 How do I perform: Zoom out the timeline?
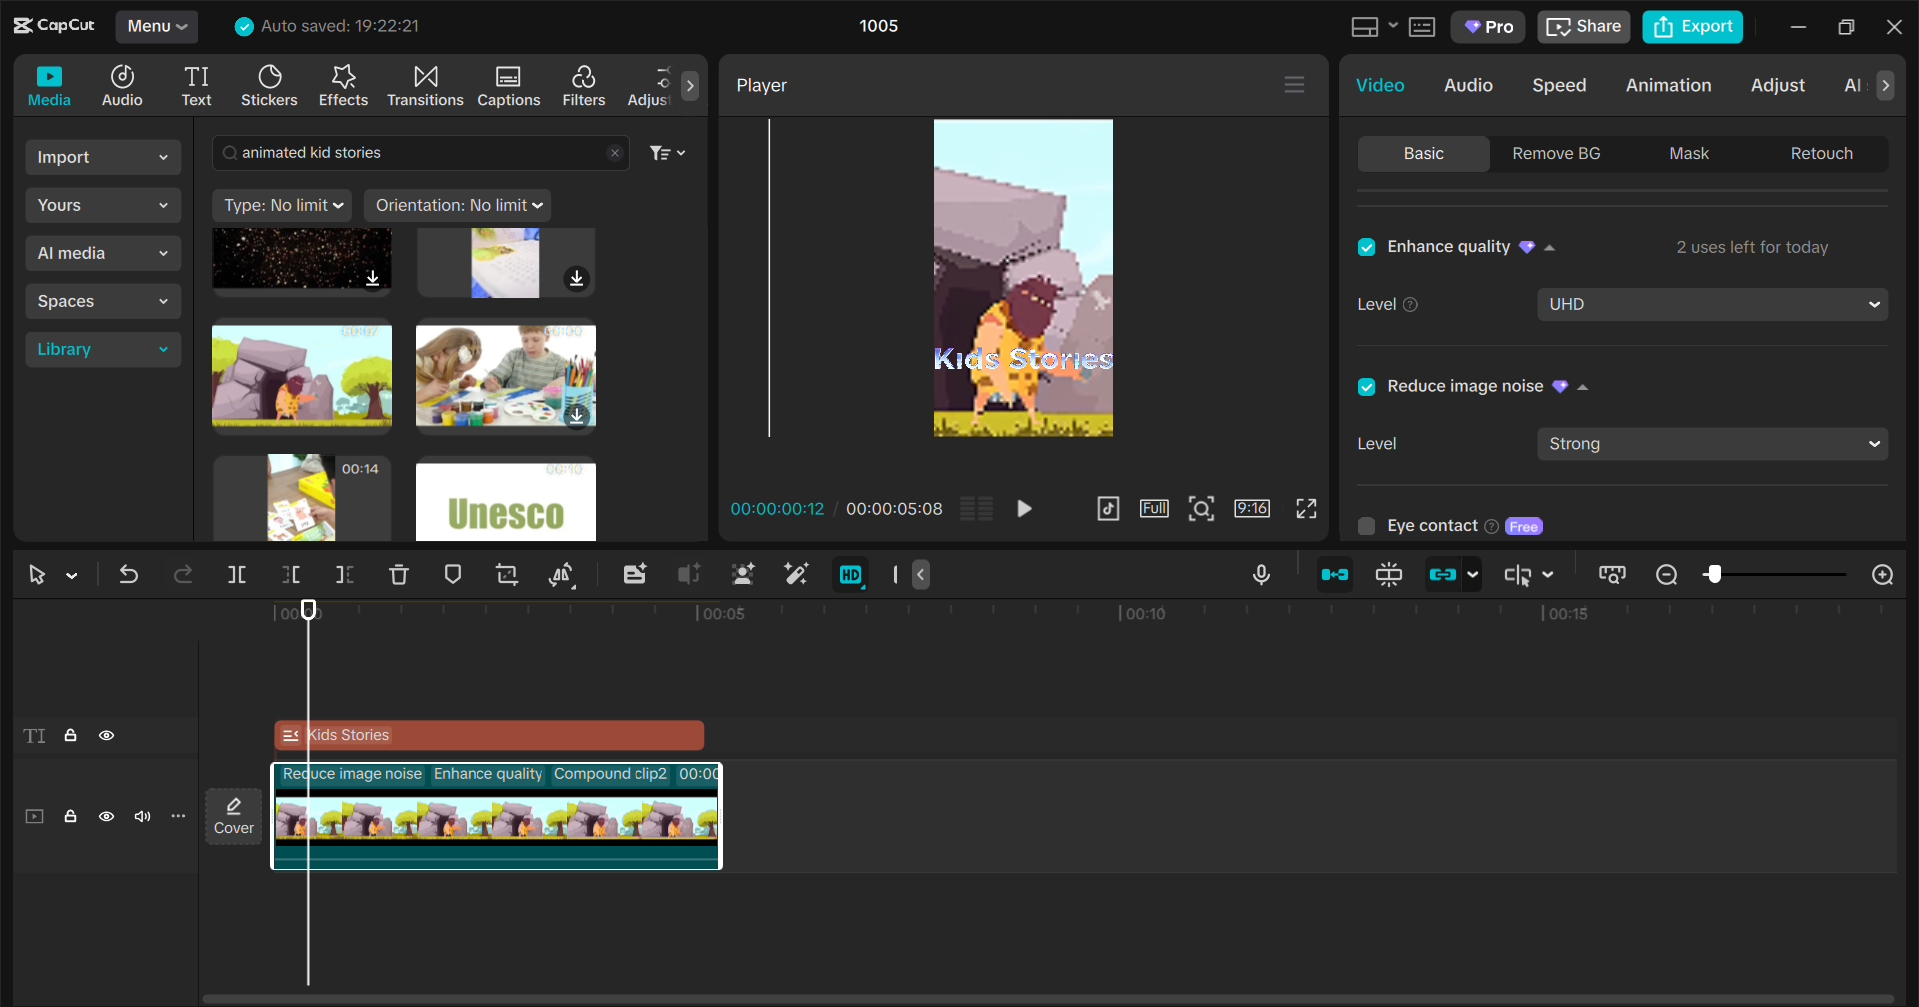pos(1666,574)
